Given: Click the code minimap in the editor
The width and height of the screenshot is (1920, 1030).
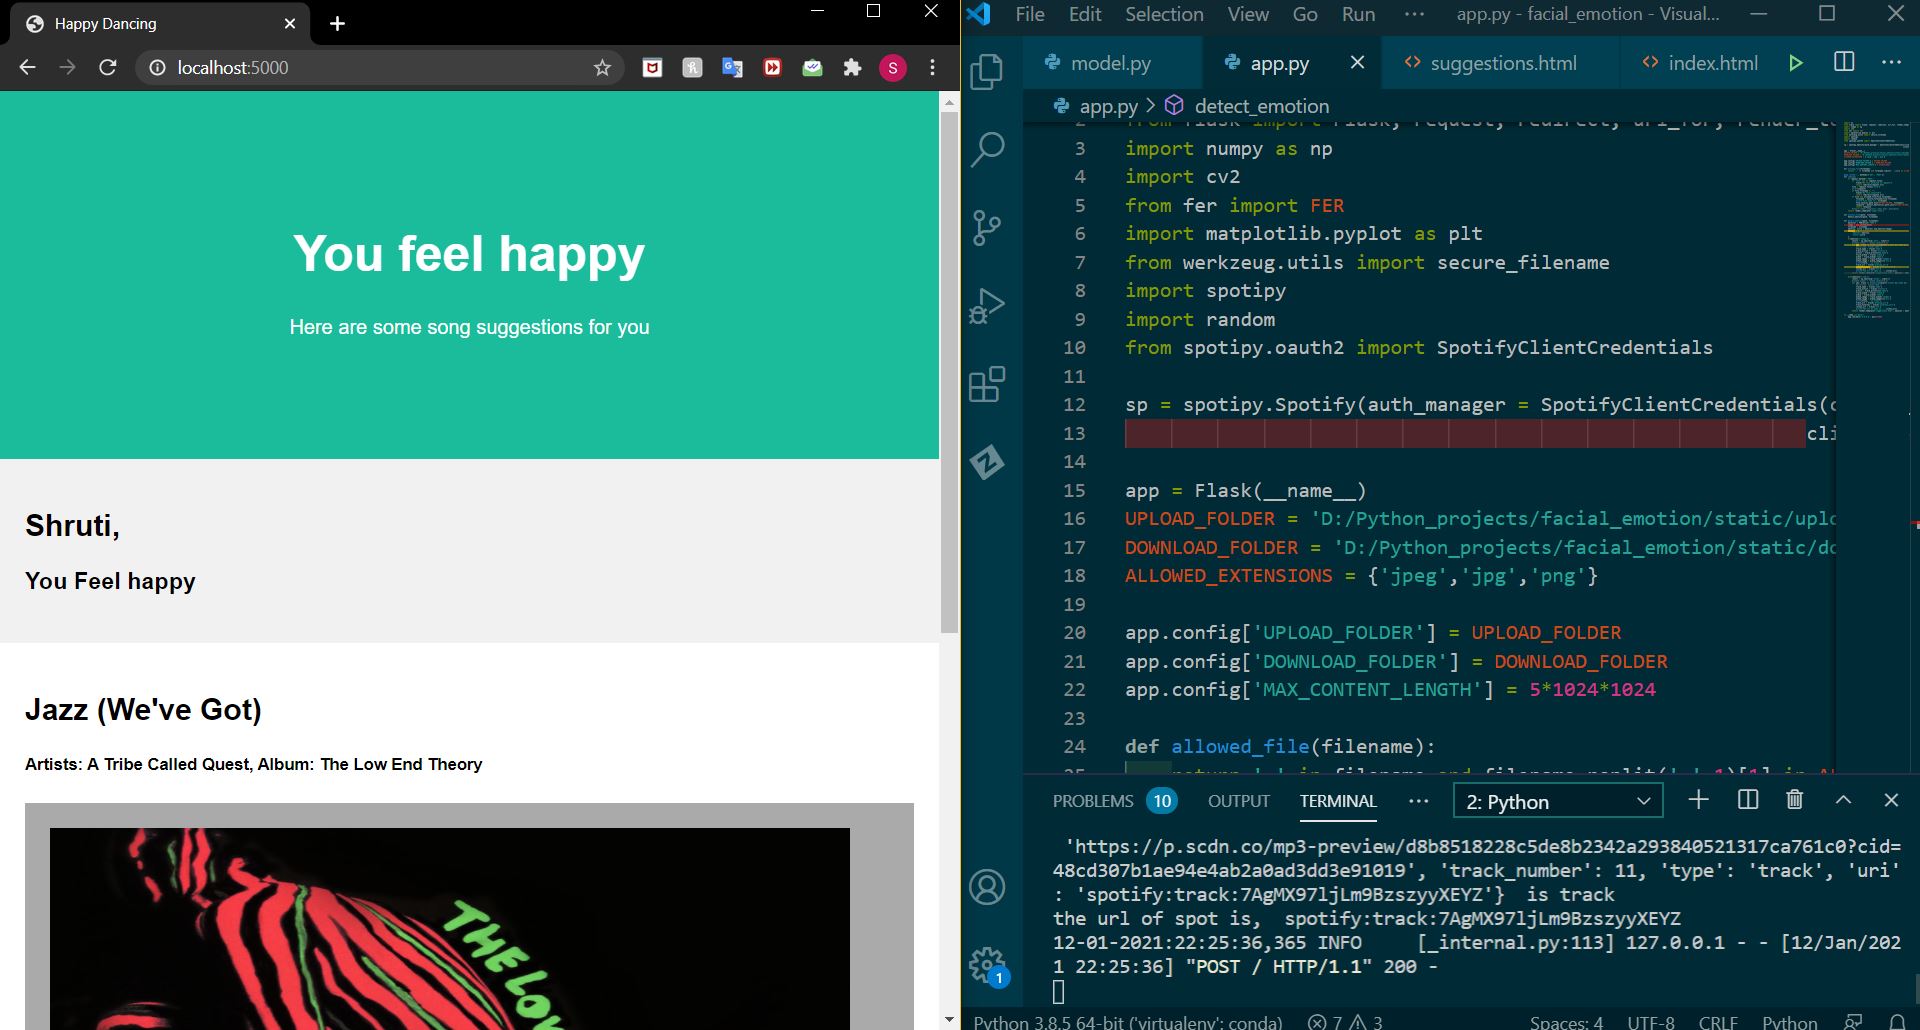Looking at the screenshot, I should (1876, 220).
